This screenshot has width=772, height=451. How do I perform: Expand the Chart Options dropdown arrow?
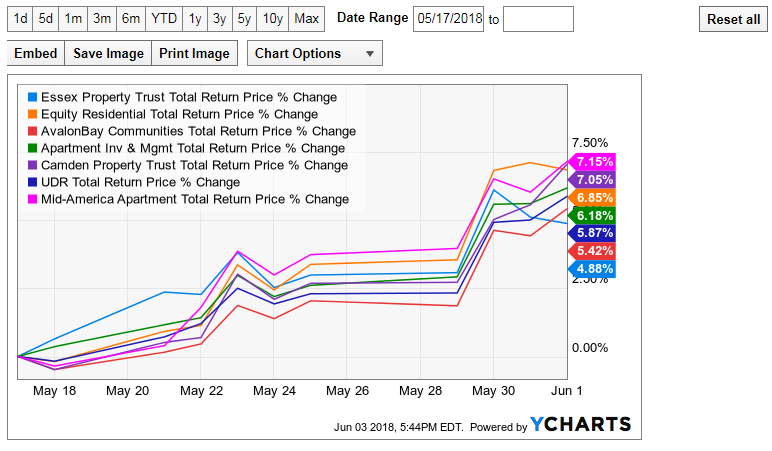[370, 54]
